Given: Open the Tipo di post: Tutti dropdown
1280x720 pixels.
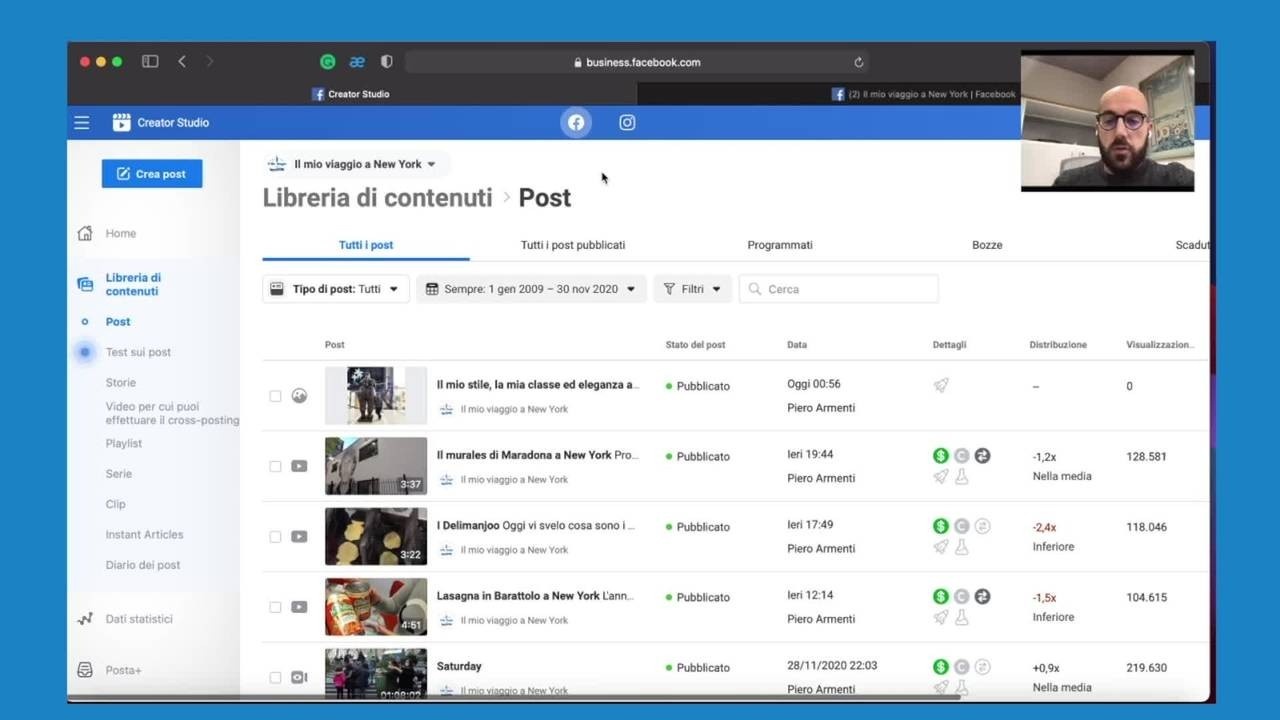Looking at the screenshot, I should click(336, 289).
